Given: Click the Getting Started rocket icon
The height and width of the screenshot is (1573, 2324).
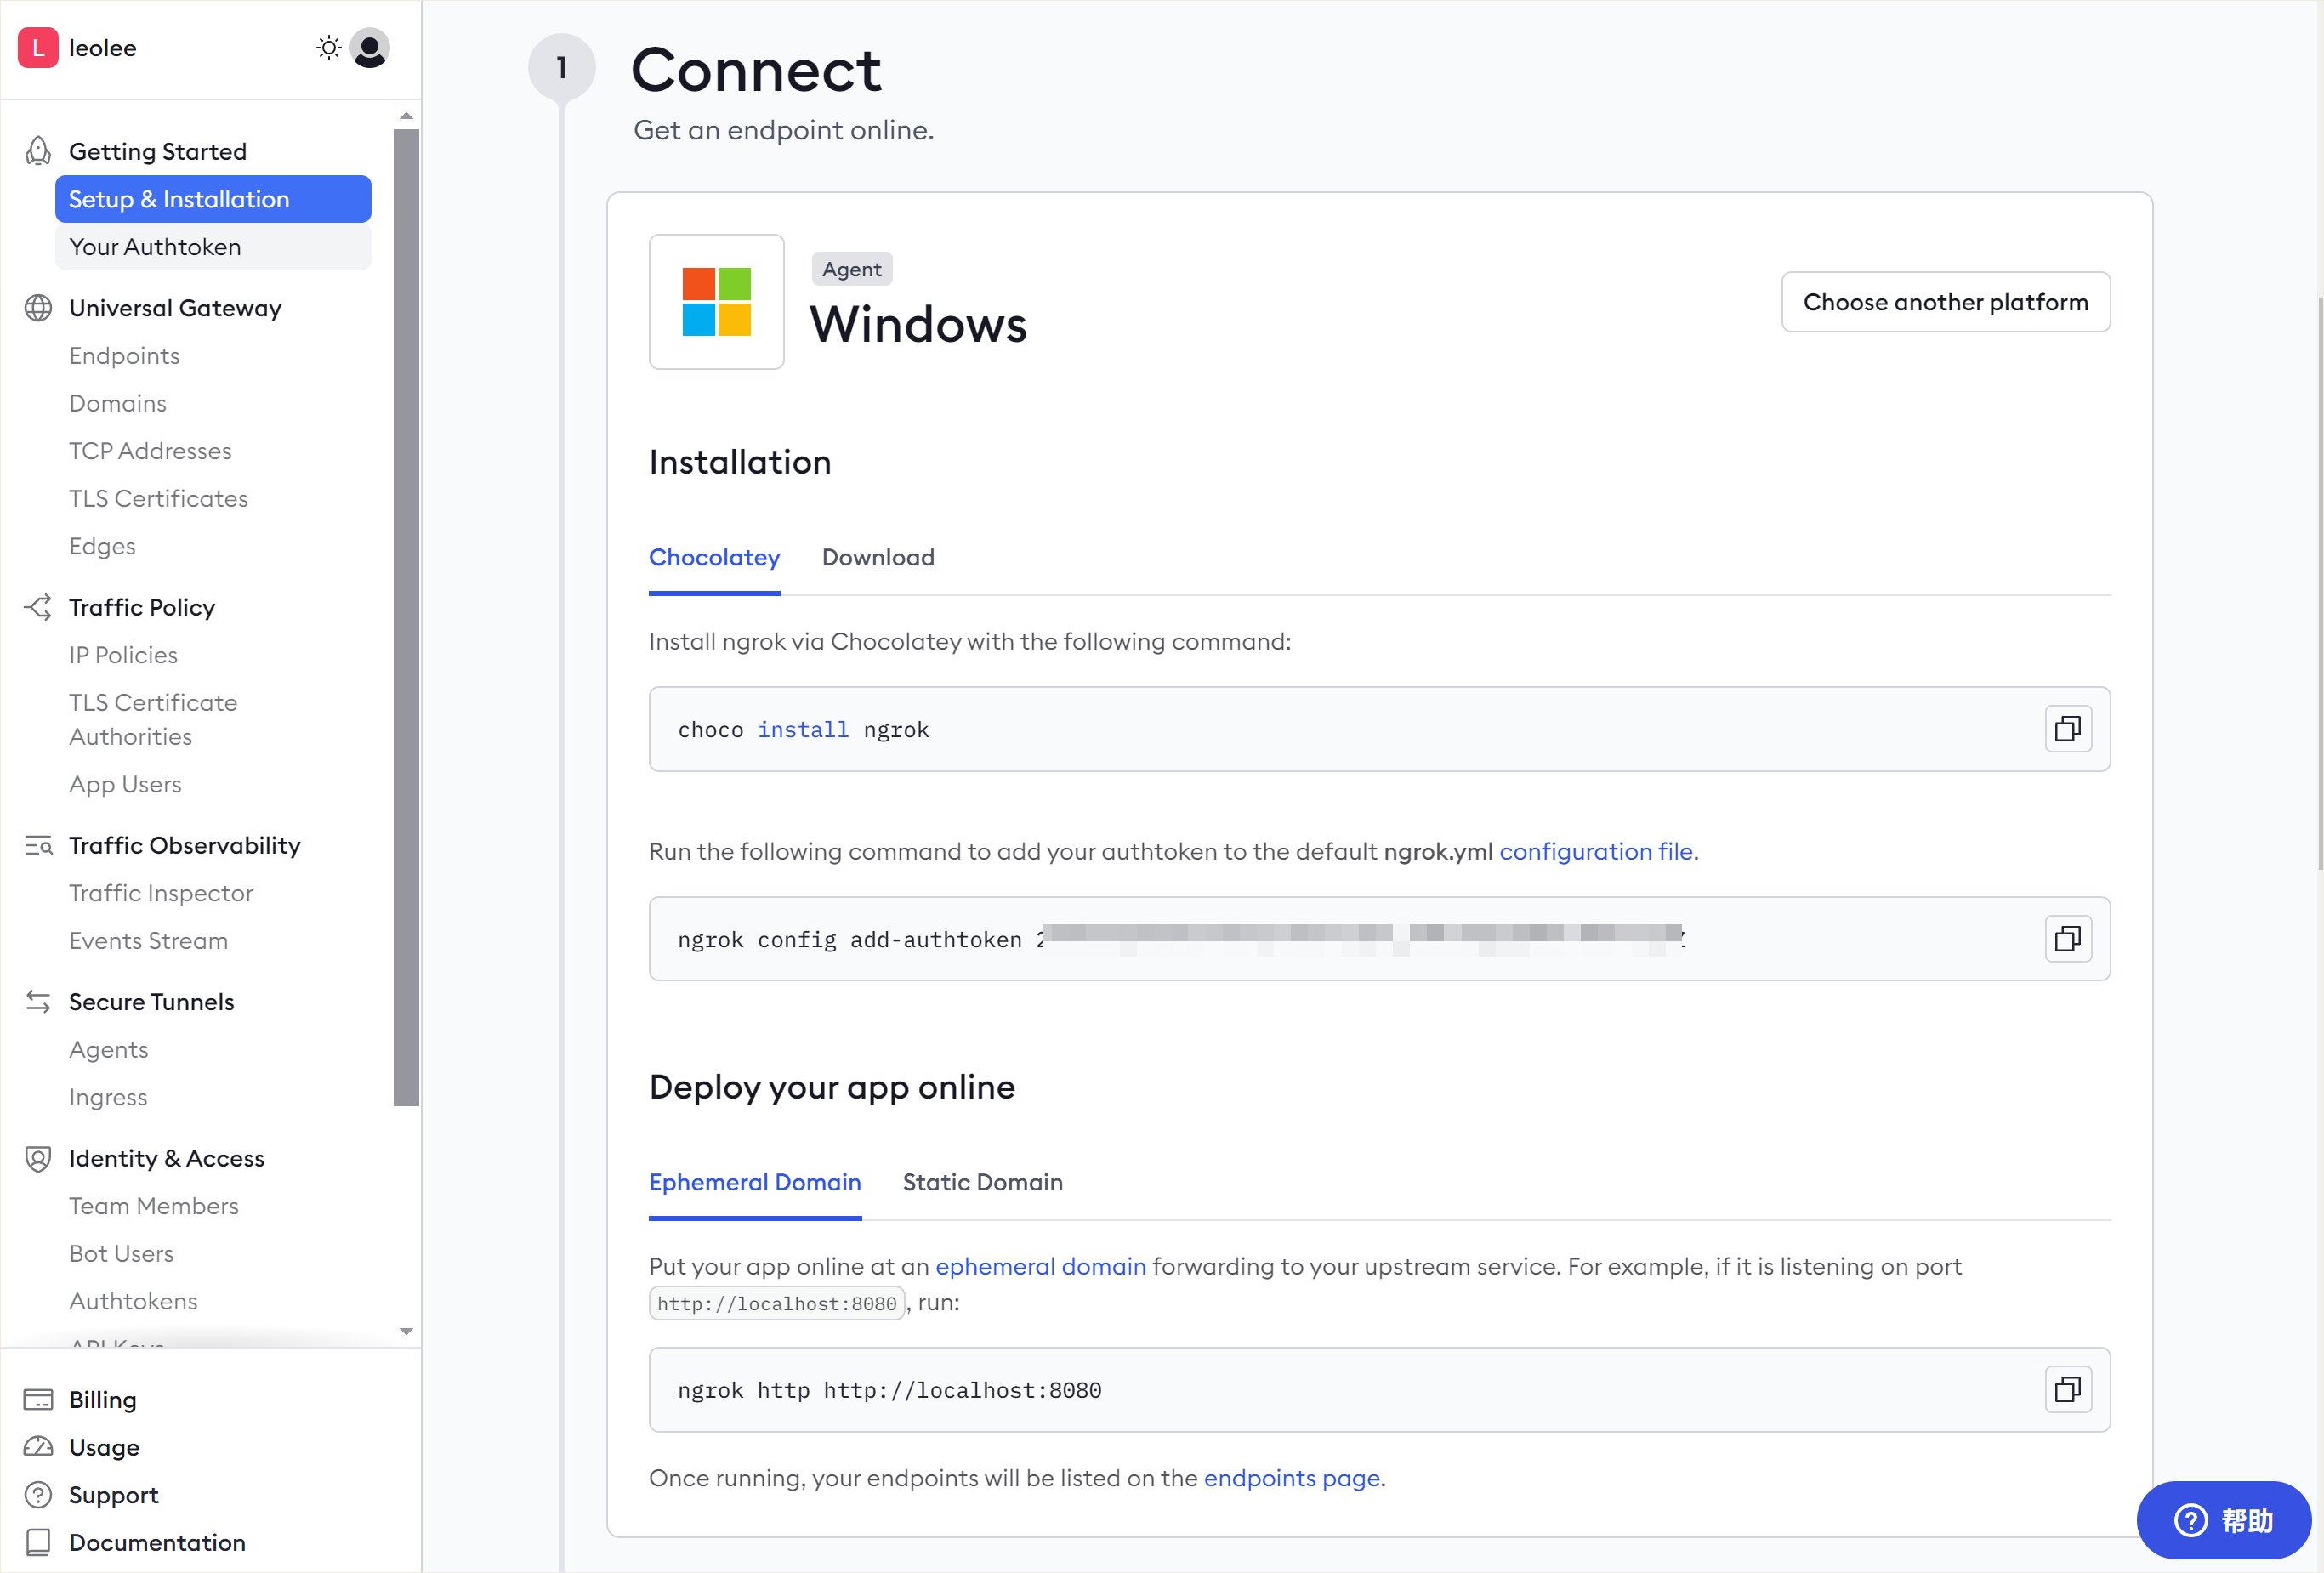Looking at the screenshot, I should [38, 151].
